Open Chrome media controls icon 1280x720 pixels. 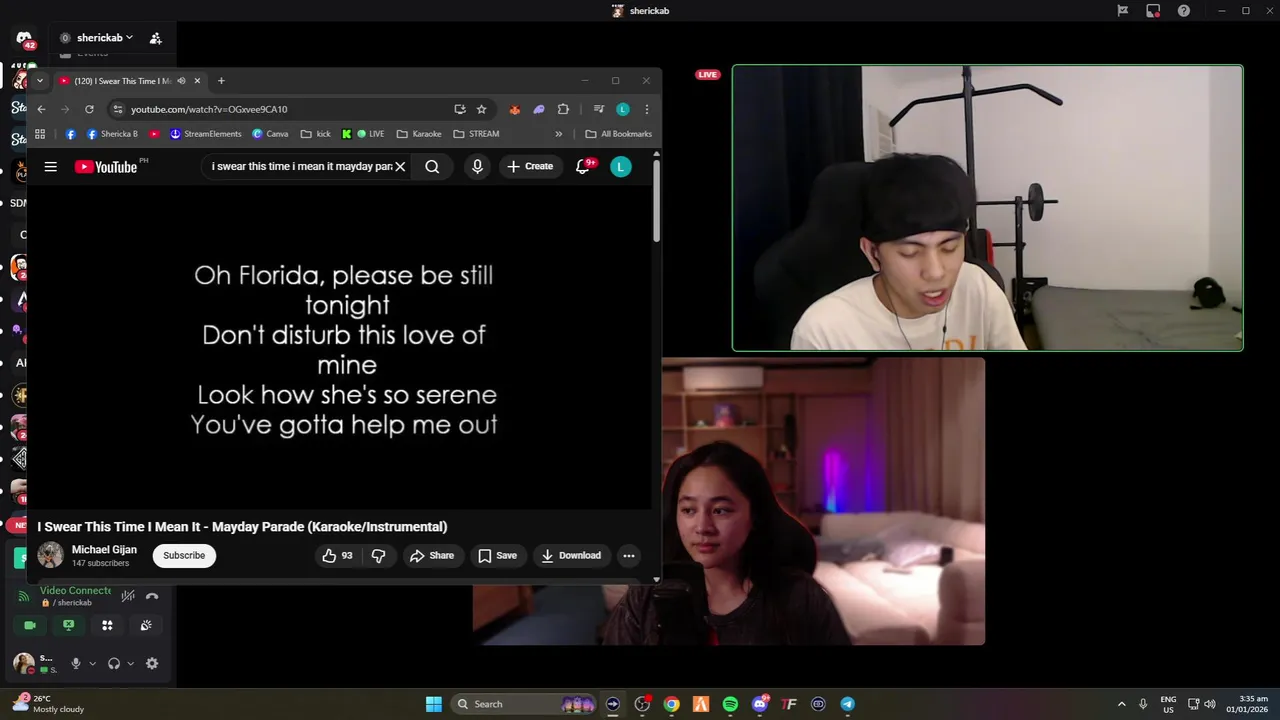pyautogui.click(x=598, y=109)
